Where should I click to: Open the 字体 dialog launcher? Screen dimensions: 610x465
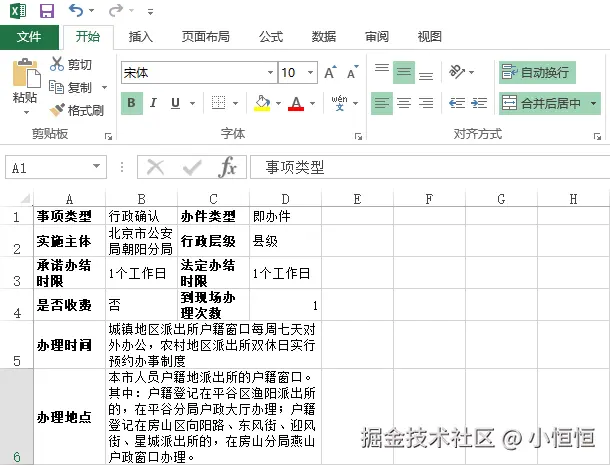click(358, 136)
